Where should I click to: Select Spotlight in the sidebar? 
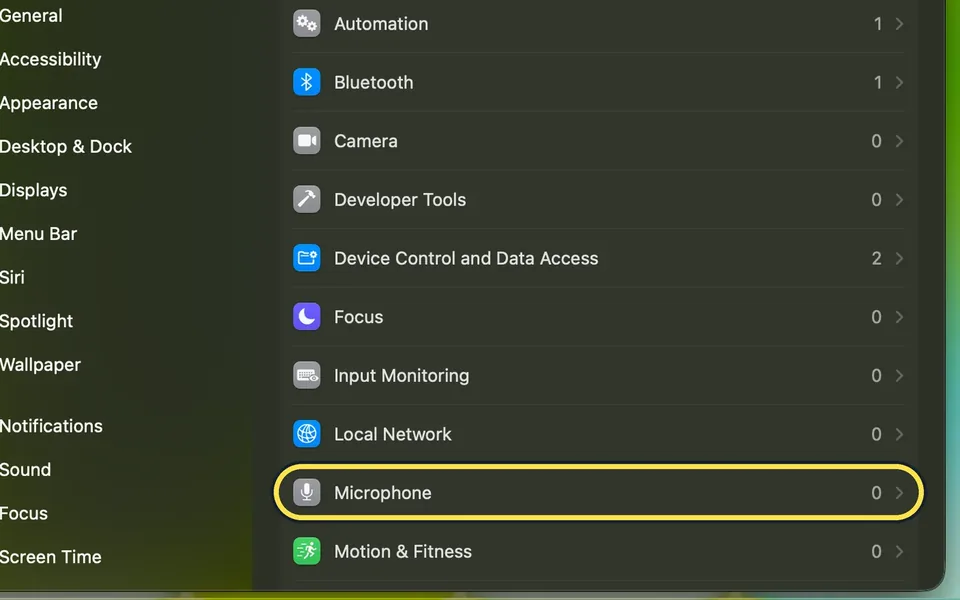click(36, 321)
